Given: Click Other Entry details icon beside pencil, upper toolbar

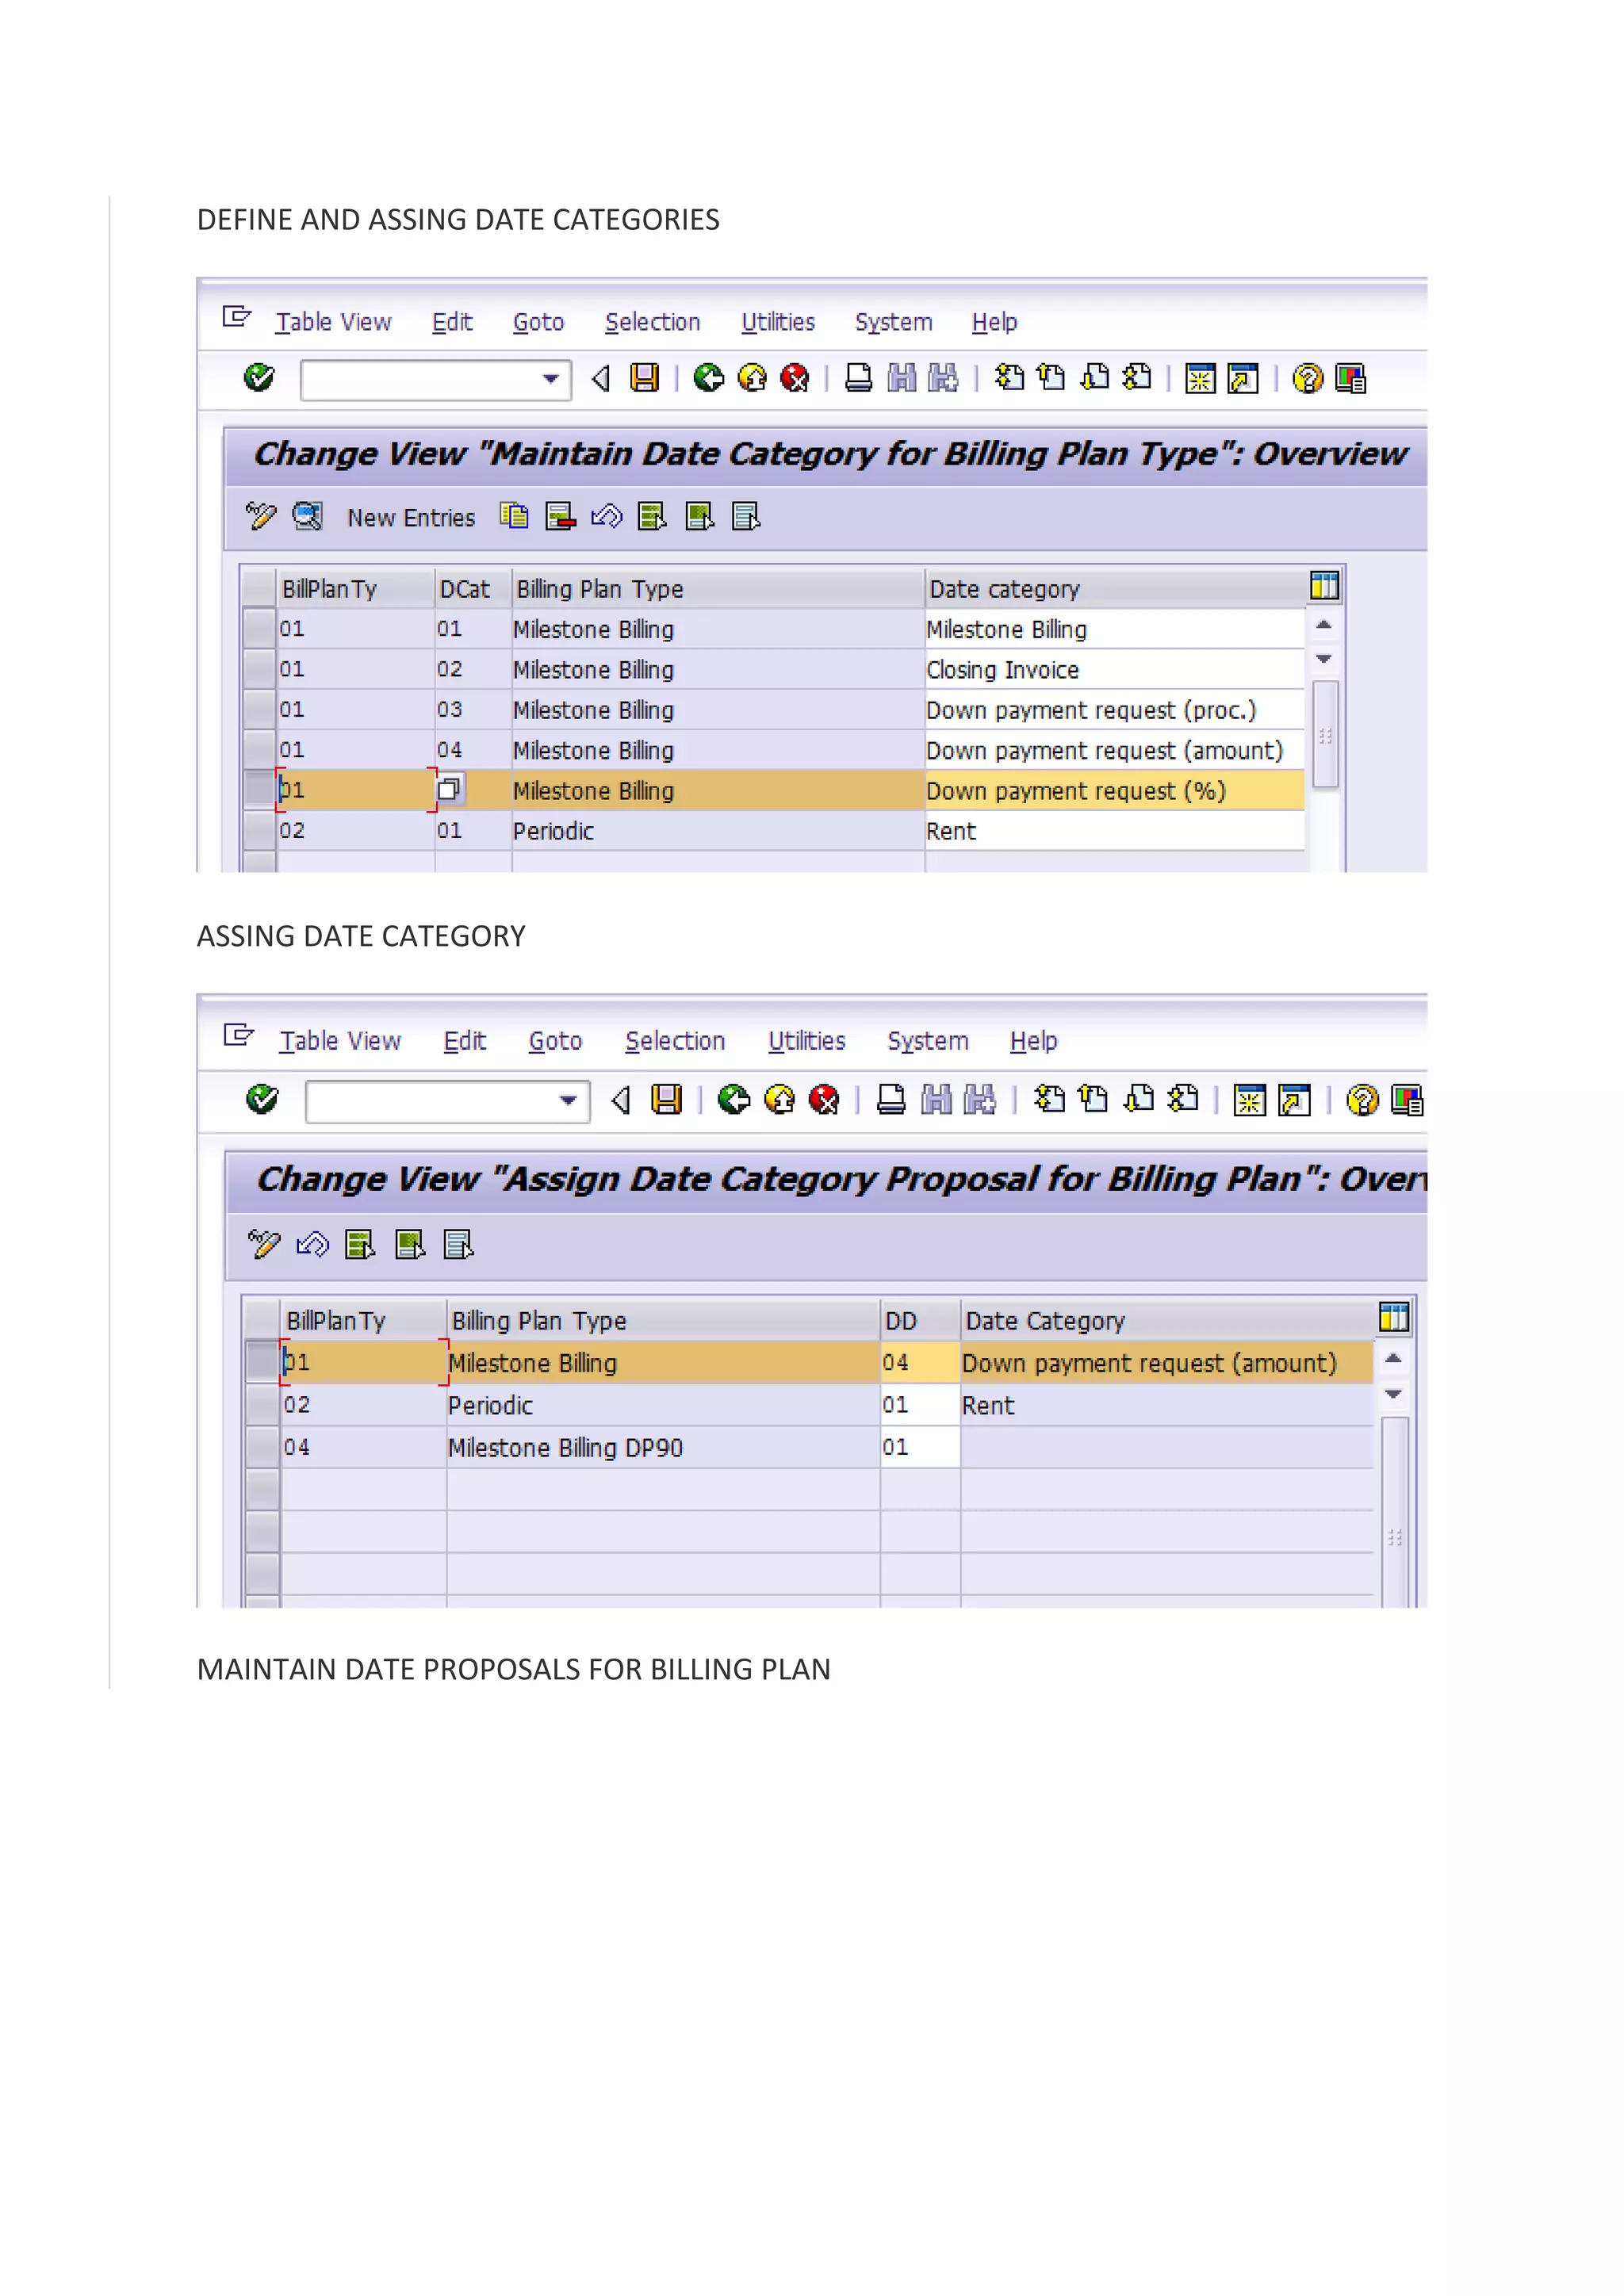Looking at the screenshot, I should pos(307,516).
